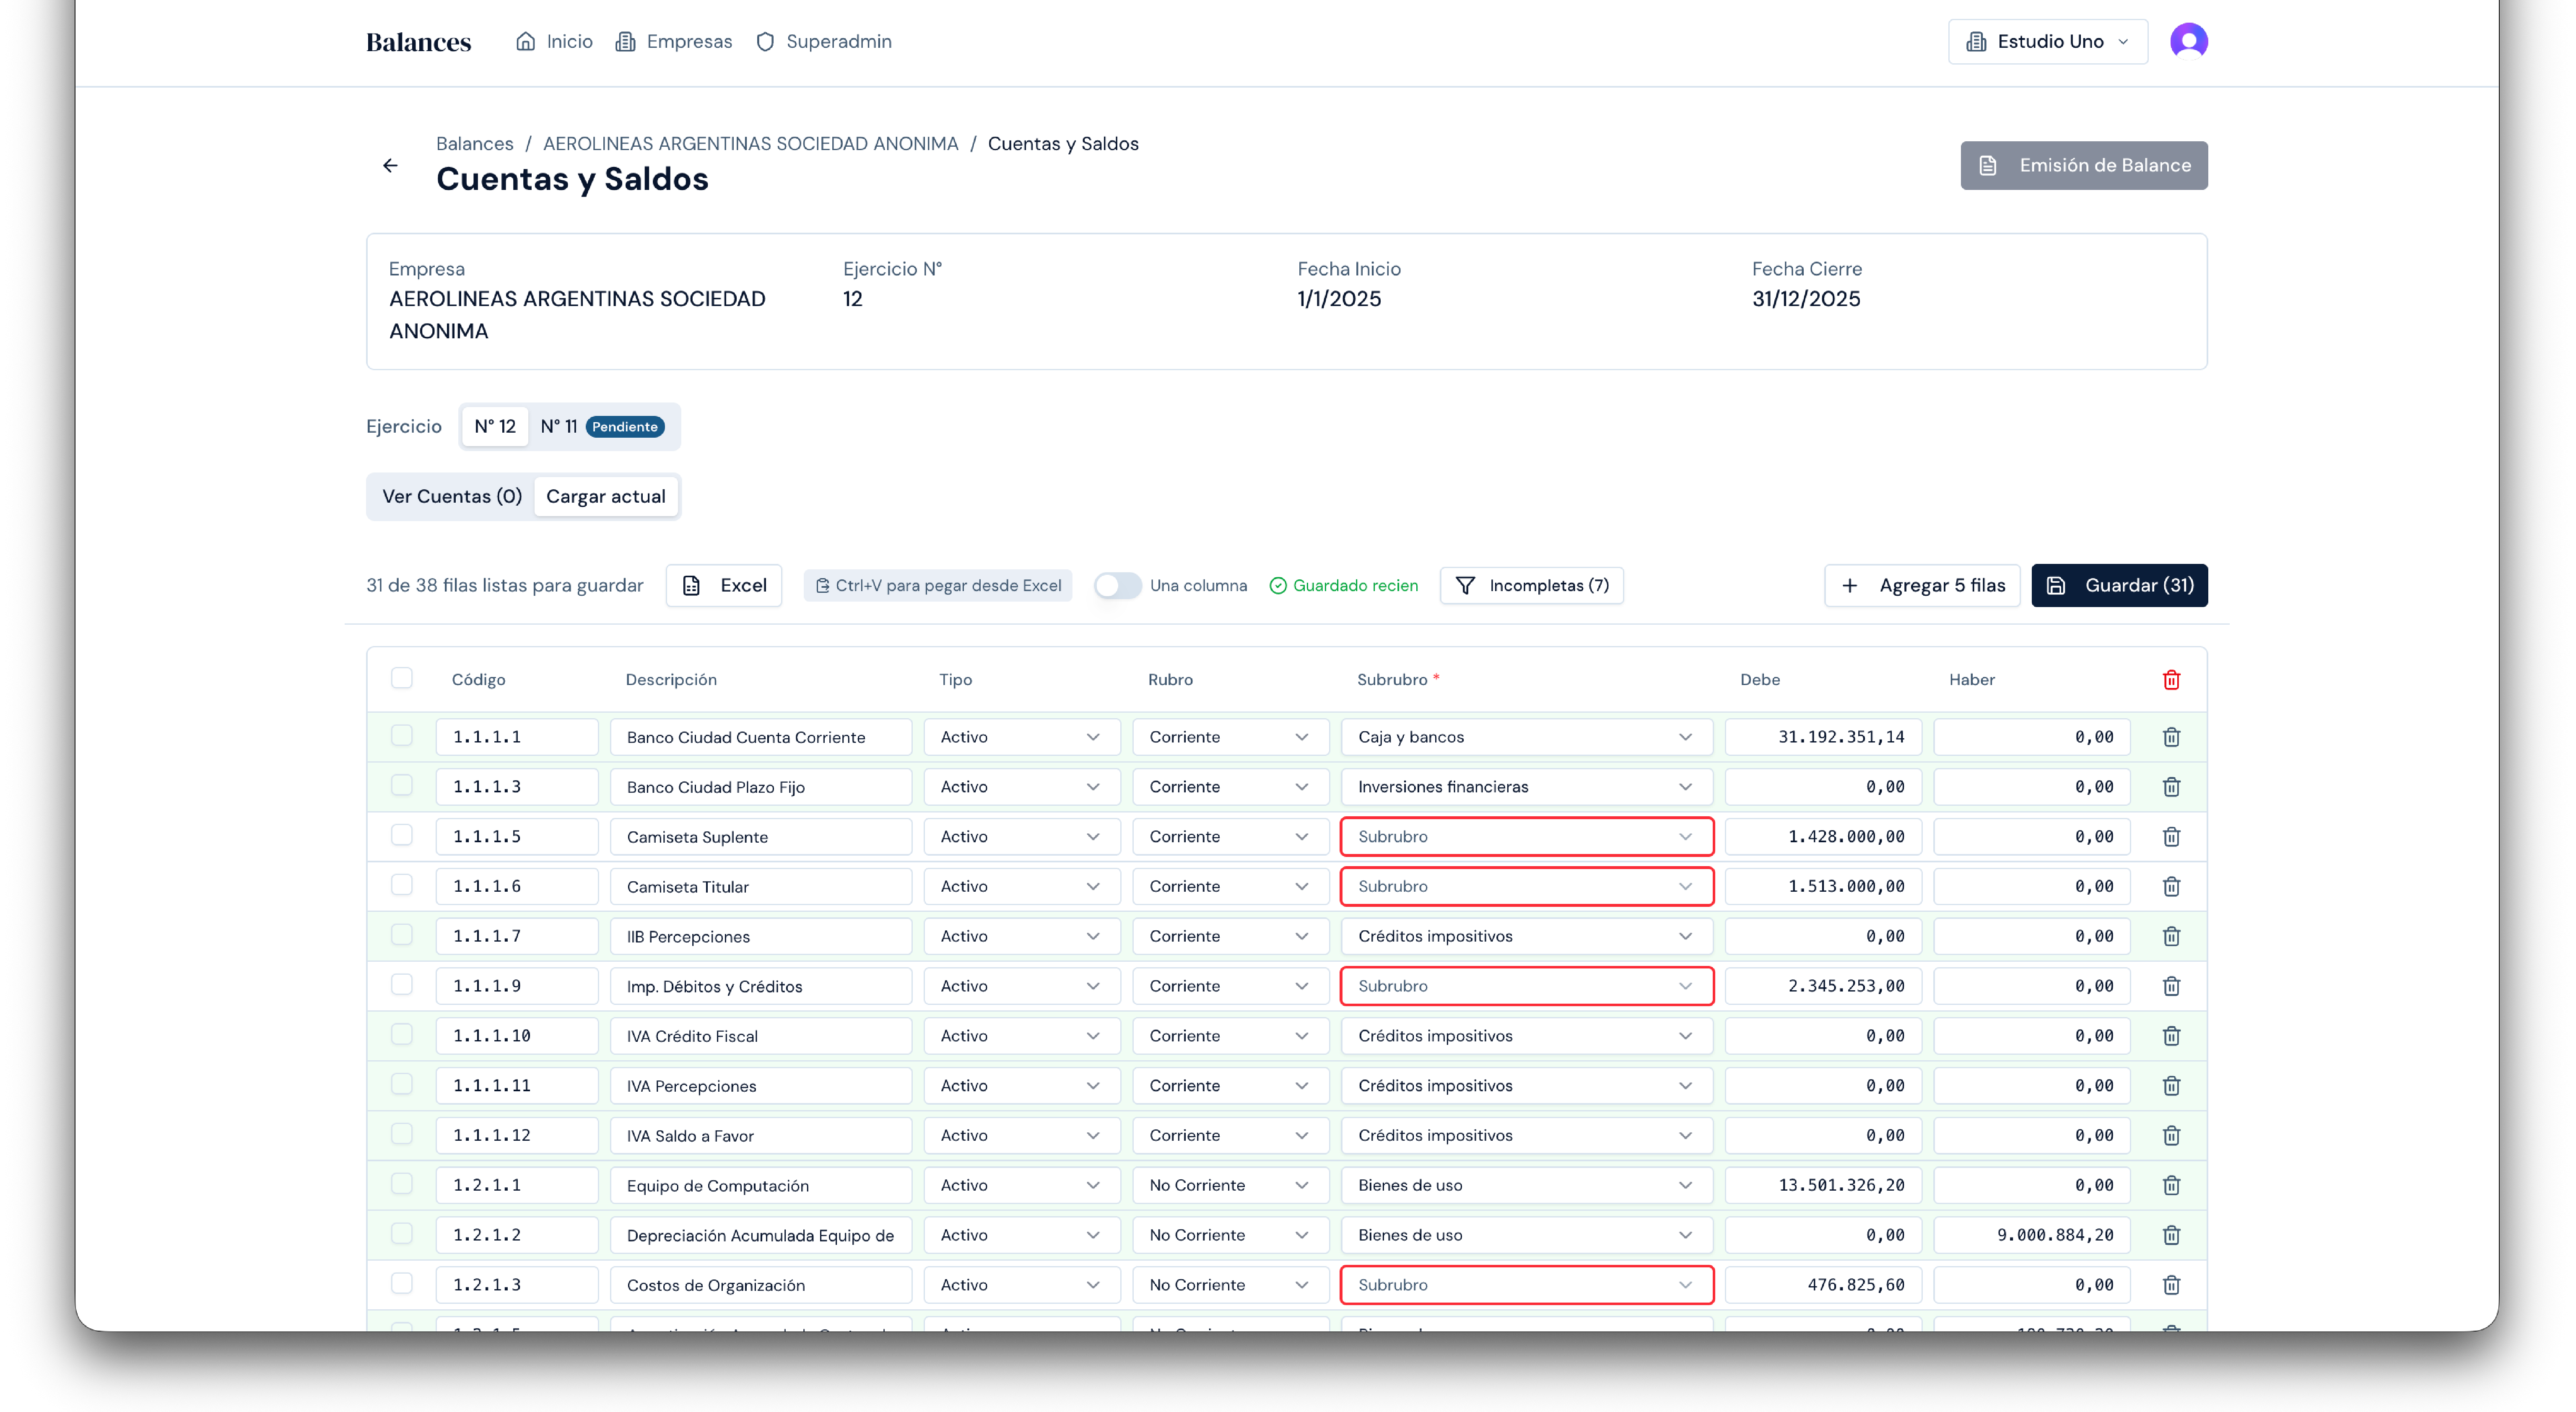The image size is (2576, 1412).
Task: Delete the Camiseta Titular row
Action: pyautogui.click(x=2171, y=886)
